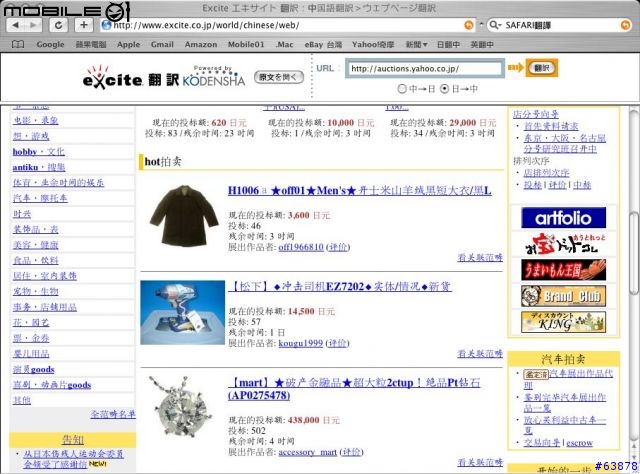The width and height of the screenshot is (640, 474).
Task: Open the mart Pt diamond auction title
Action: point(354,389)
